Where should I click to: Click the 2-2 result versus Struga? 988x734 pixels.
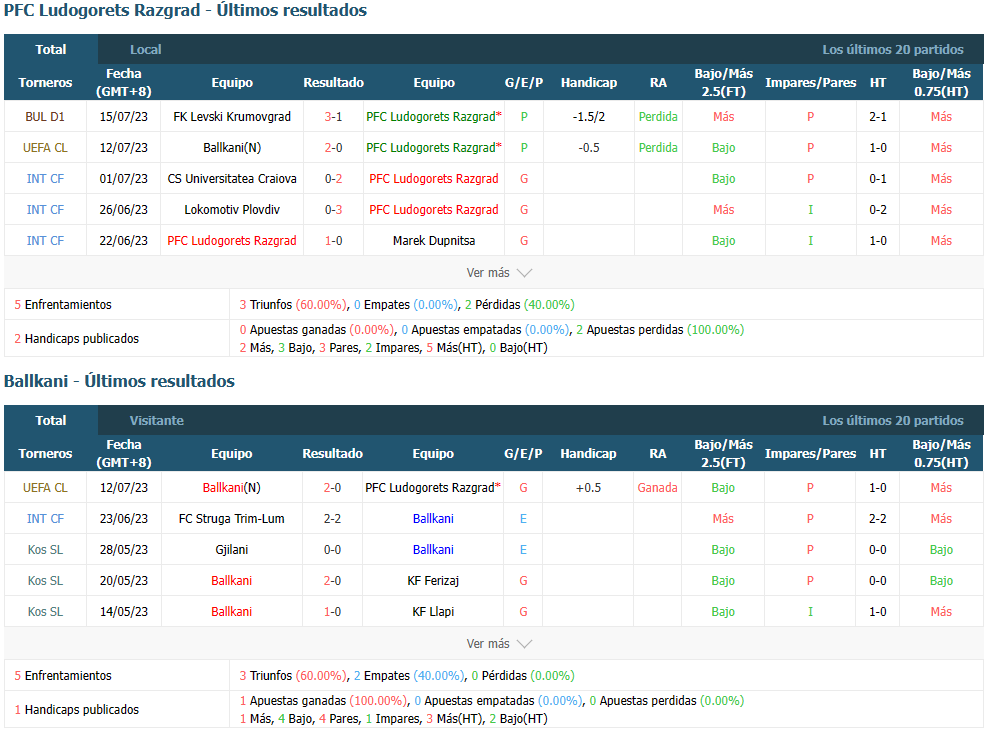point(332,519)
